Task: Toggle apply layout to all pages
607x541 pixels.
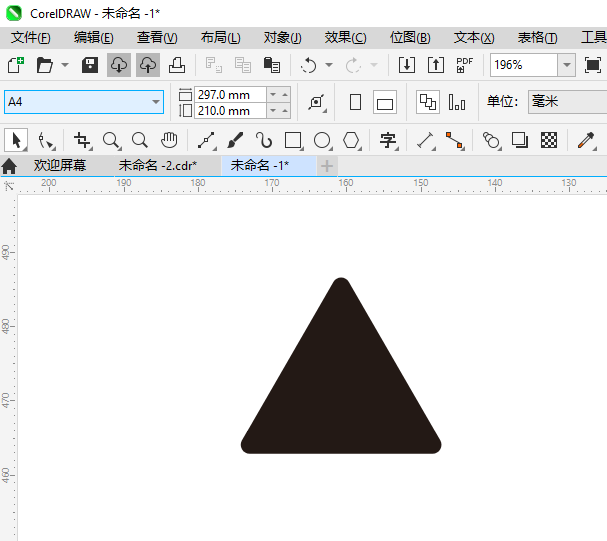Action: 428,102
